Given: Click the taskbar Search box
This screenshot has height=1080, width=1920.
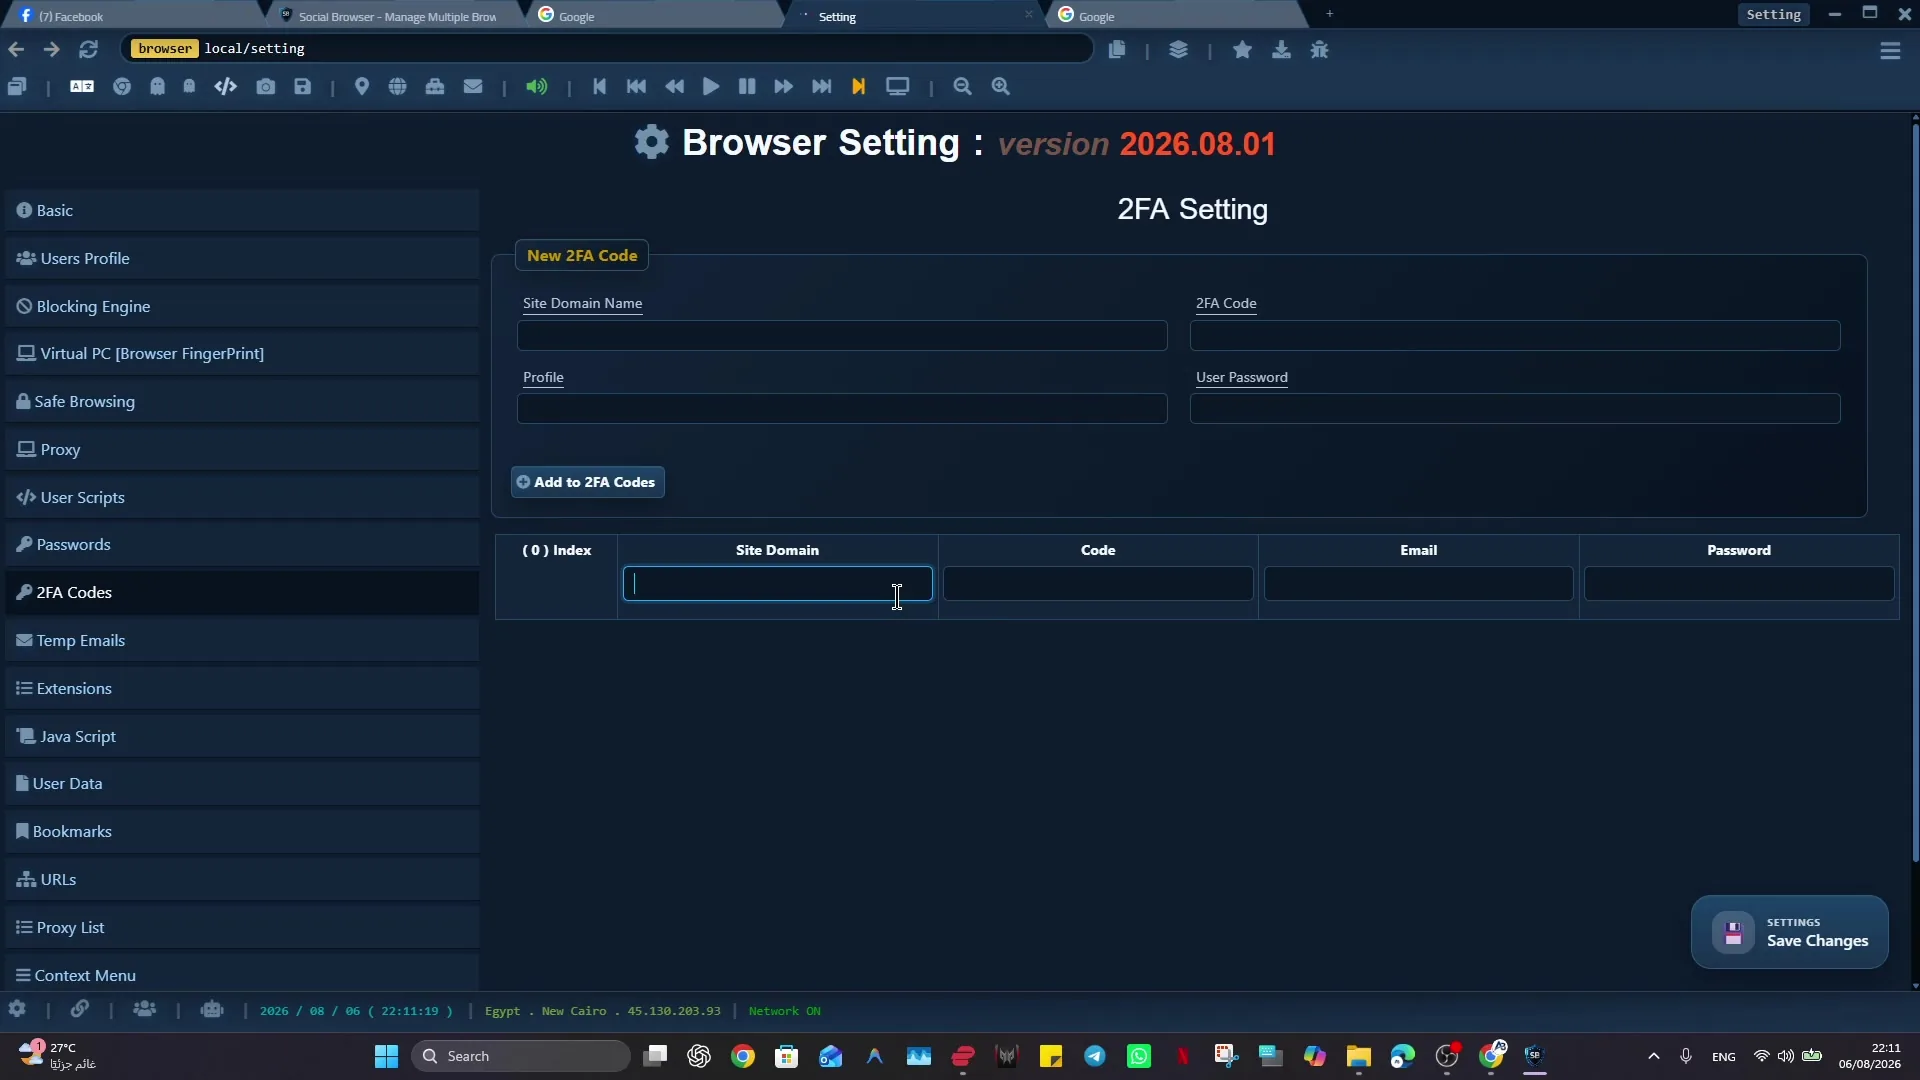Looking at the screenshot, I should (x=521, y=1056).
